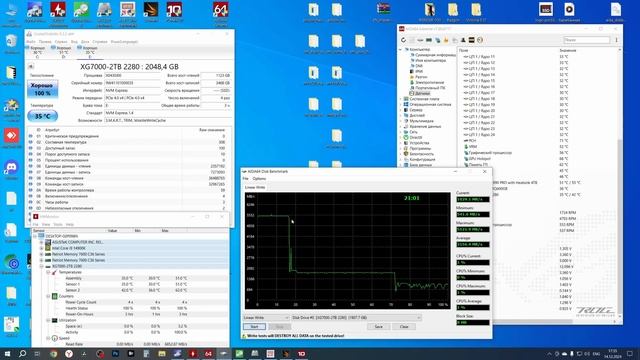This screenshot has width=640, height=360.
Task: Collapse the Utilization group in HWMonitor
Action: (48, 320)
